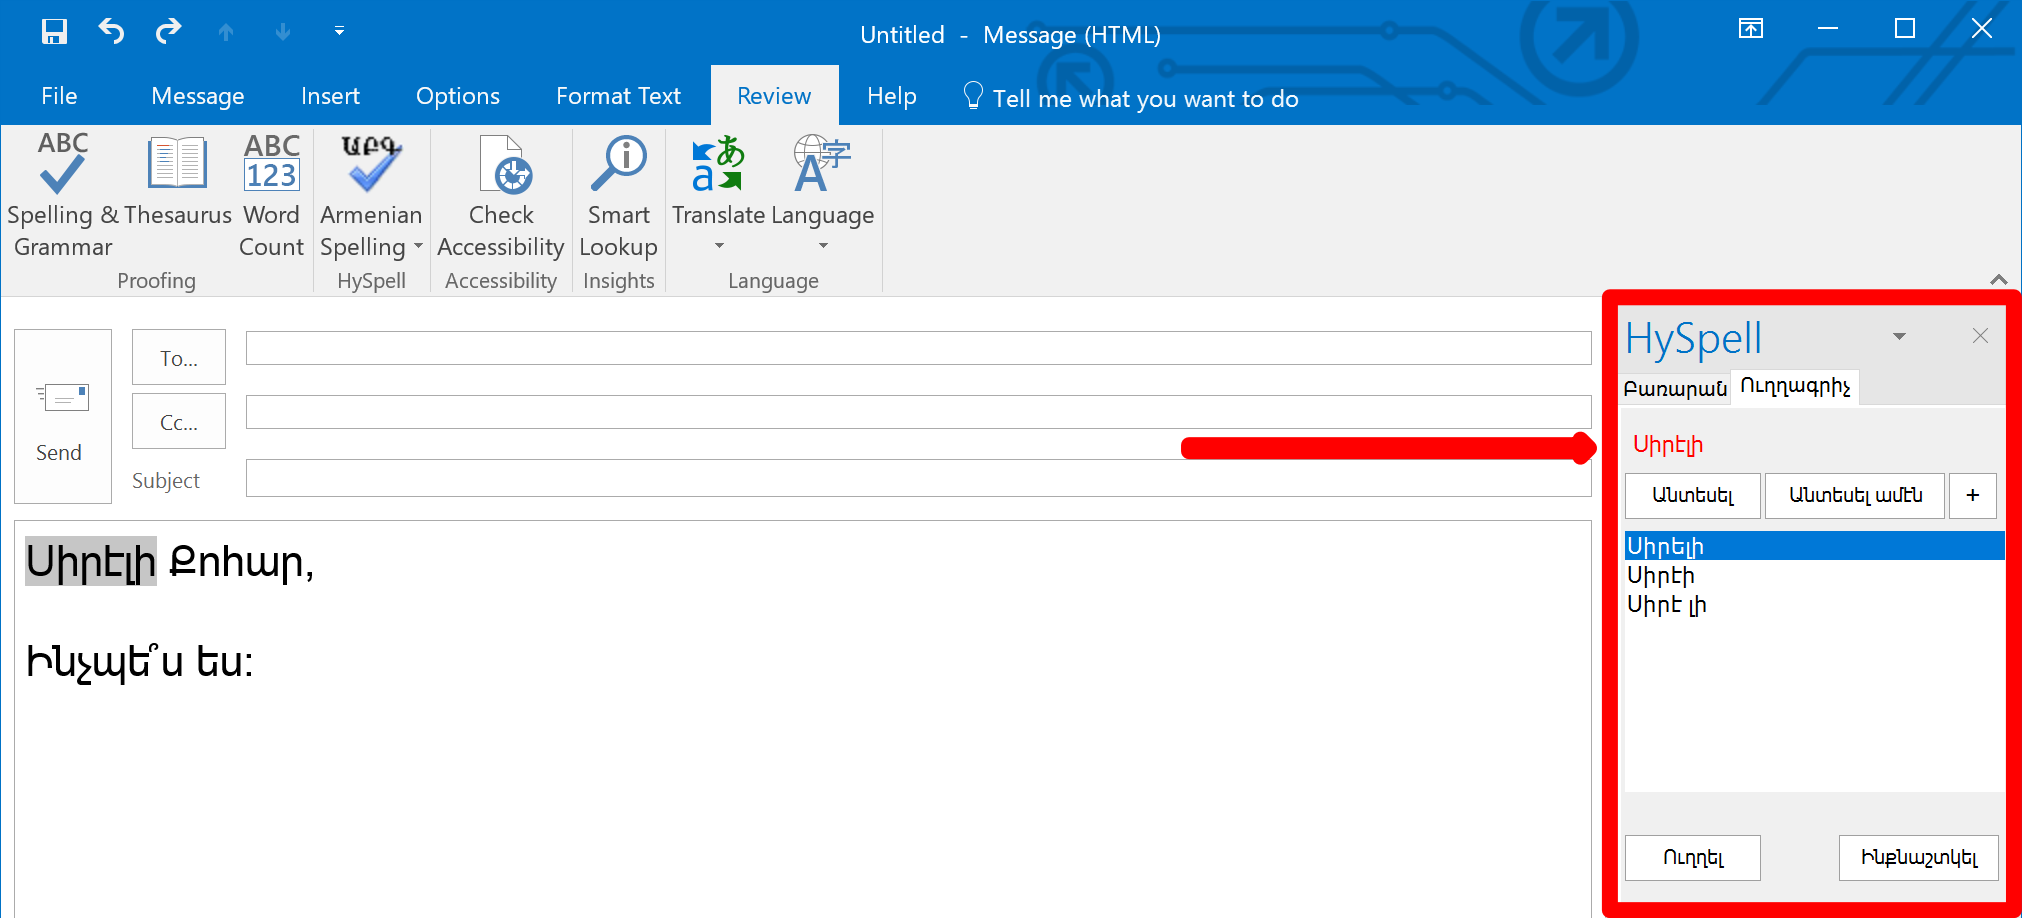The image size is (2022, 918).
Task: Click the highlighted word Սիրէլի in message body
Action: point(91,562)
